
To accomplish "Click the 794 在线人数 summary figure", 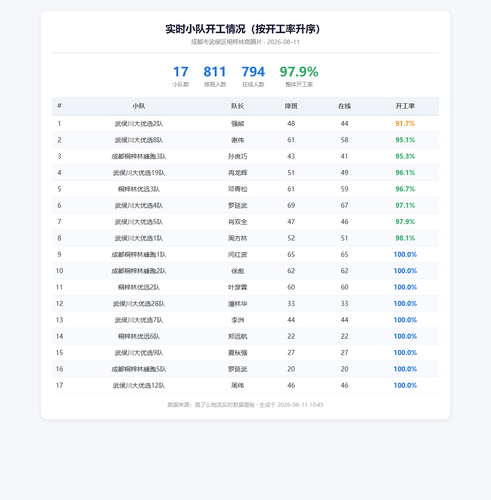I will coord(253,76).
